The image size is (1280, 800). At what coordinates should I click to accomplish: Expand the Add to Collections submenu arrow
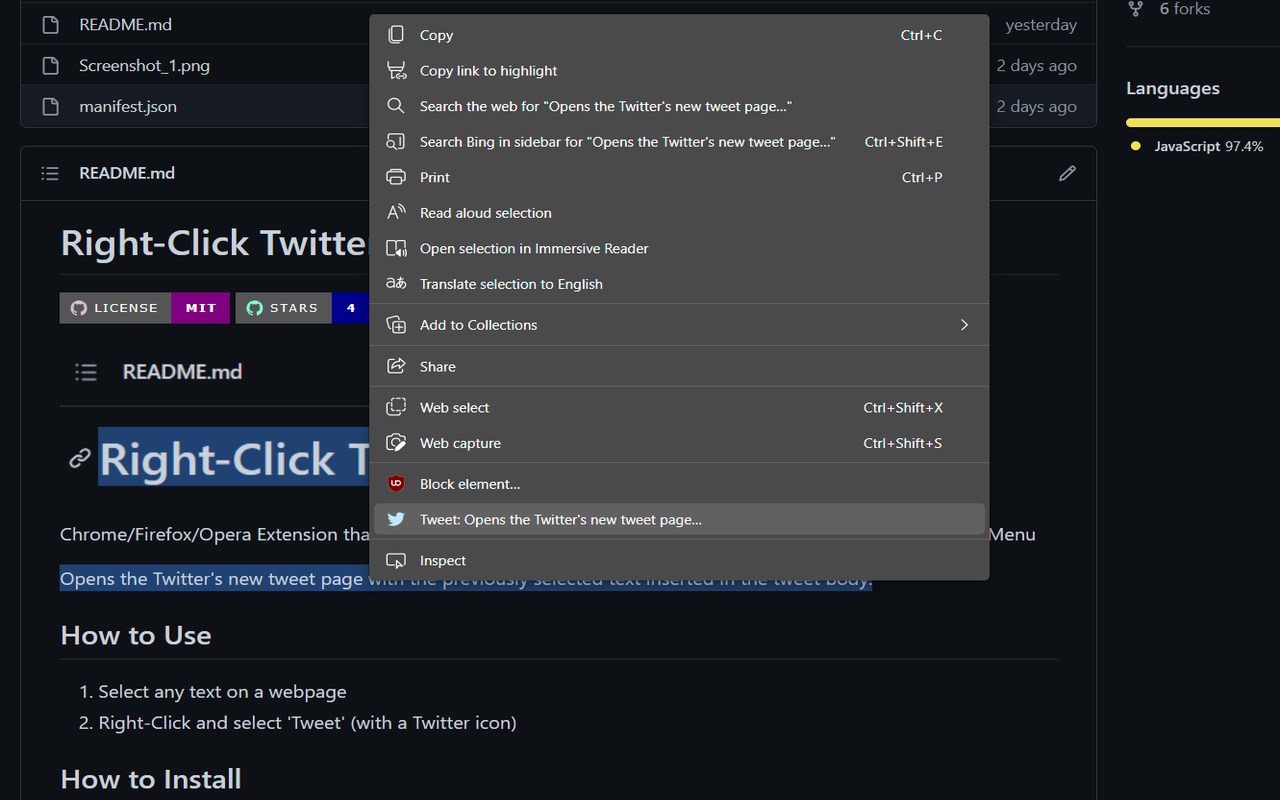(964, 325)
